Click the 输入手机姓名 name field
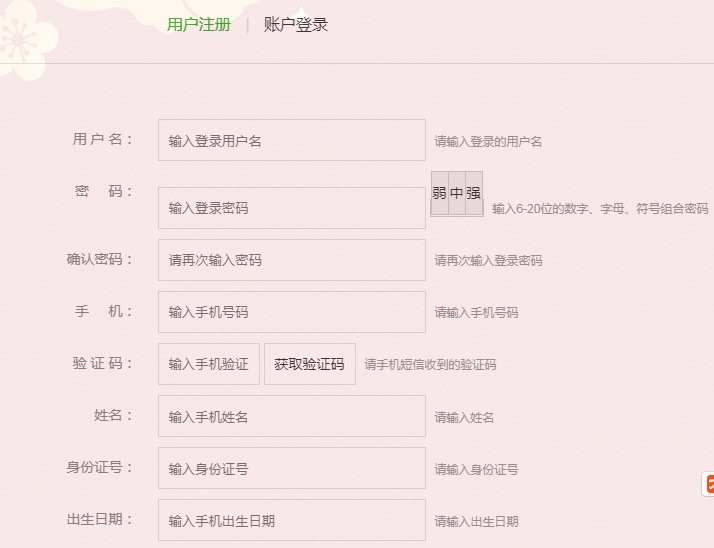 tap(292, 416)
